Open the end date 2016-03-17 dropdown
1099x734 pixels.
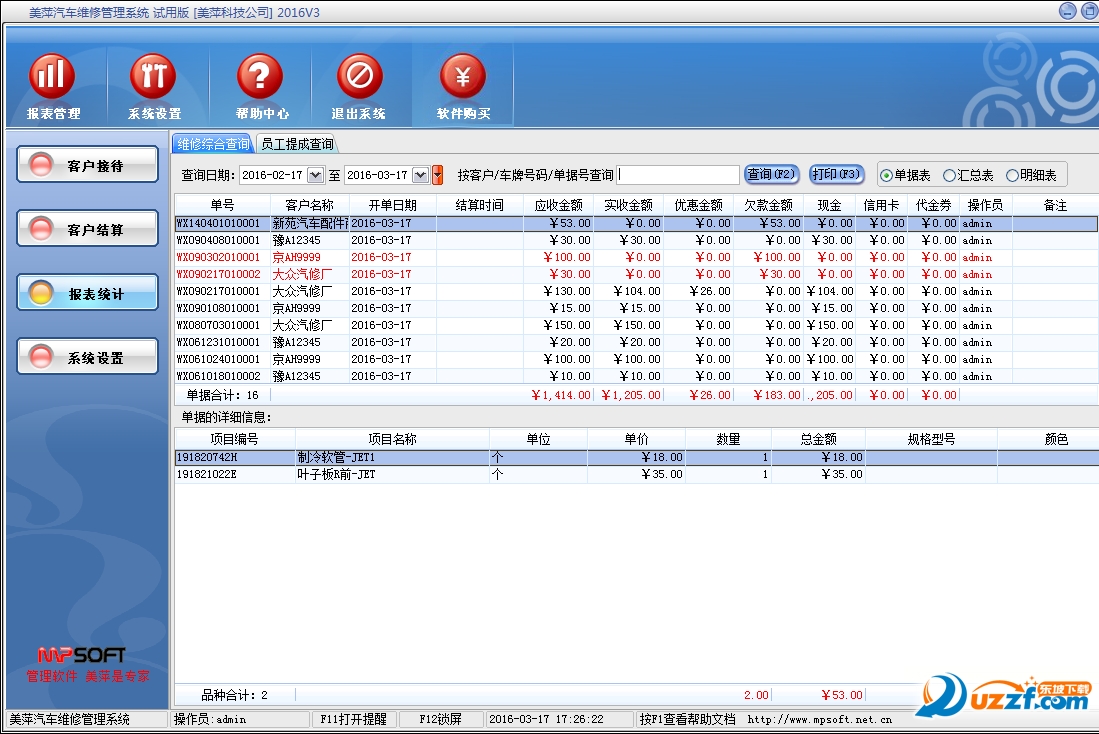[x=420, y=175]
